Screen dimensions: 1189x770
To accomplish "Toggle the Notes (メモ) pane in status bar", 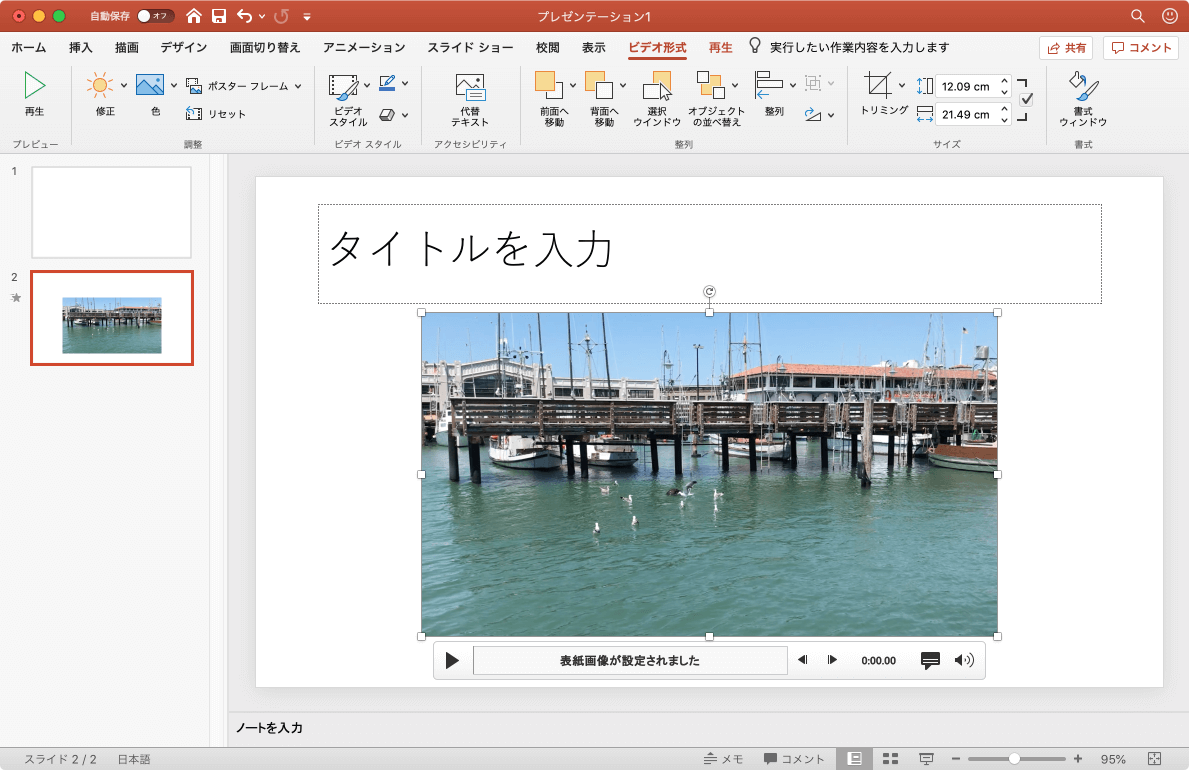I will pyautogui.click(x=723, y=759).
